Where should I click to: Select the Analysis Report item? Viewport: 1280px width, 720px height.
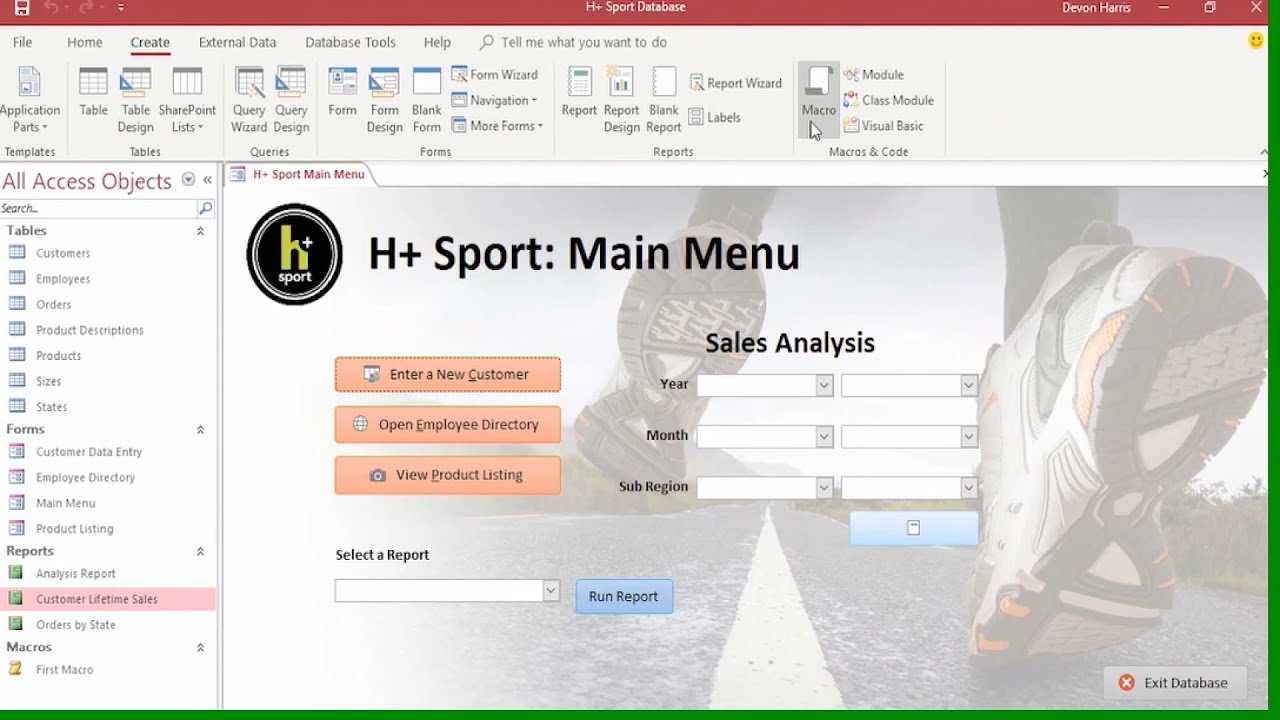[x=76, y=574]
